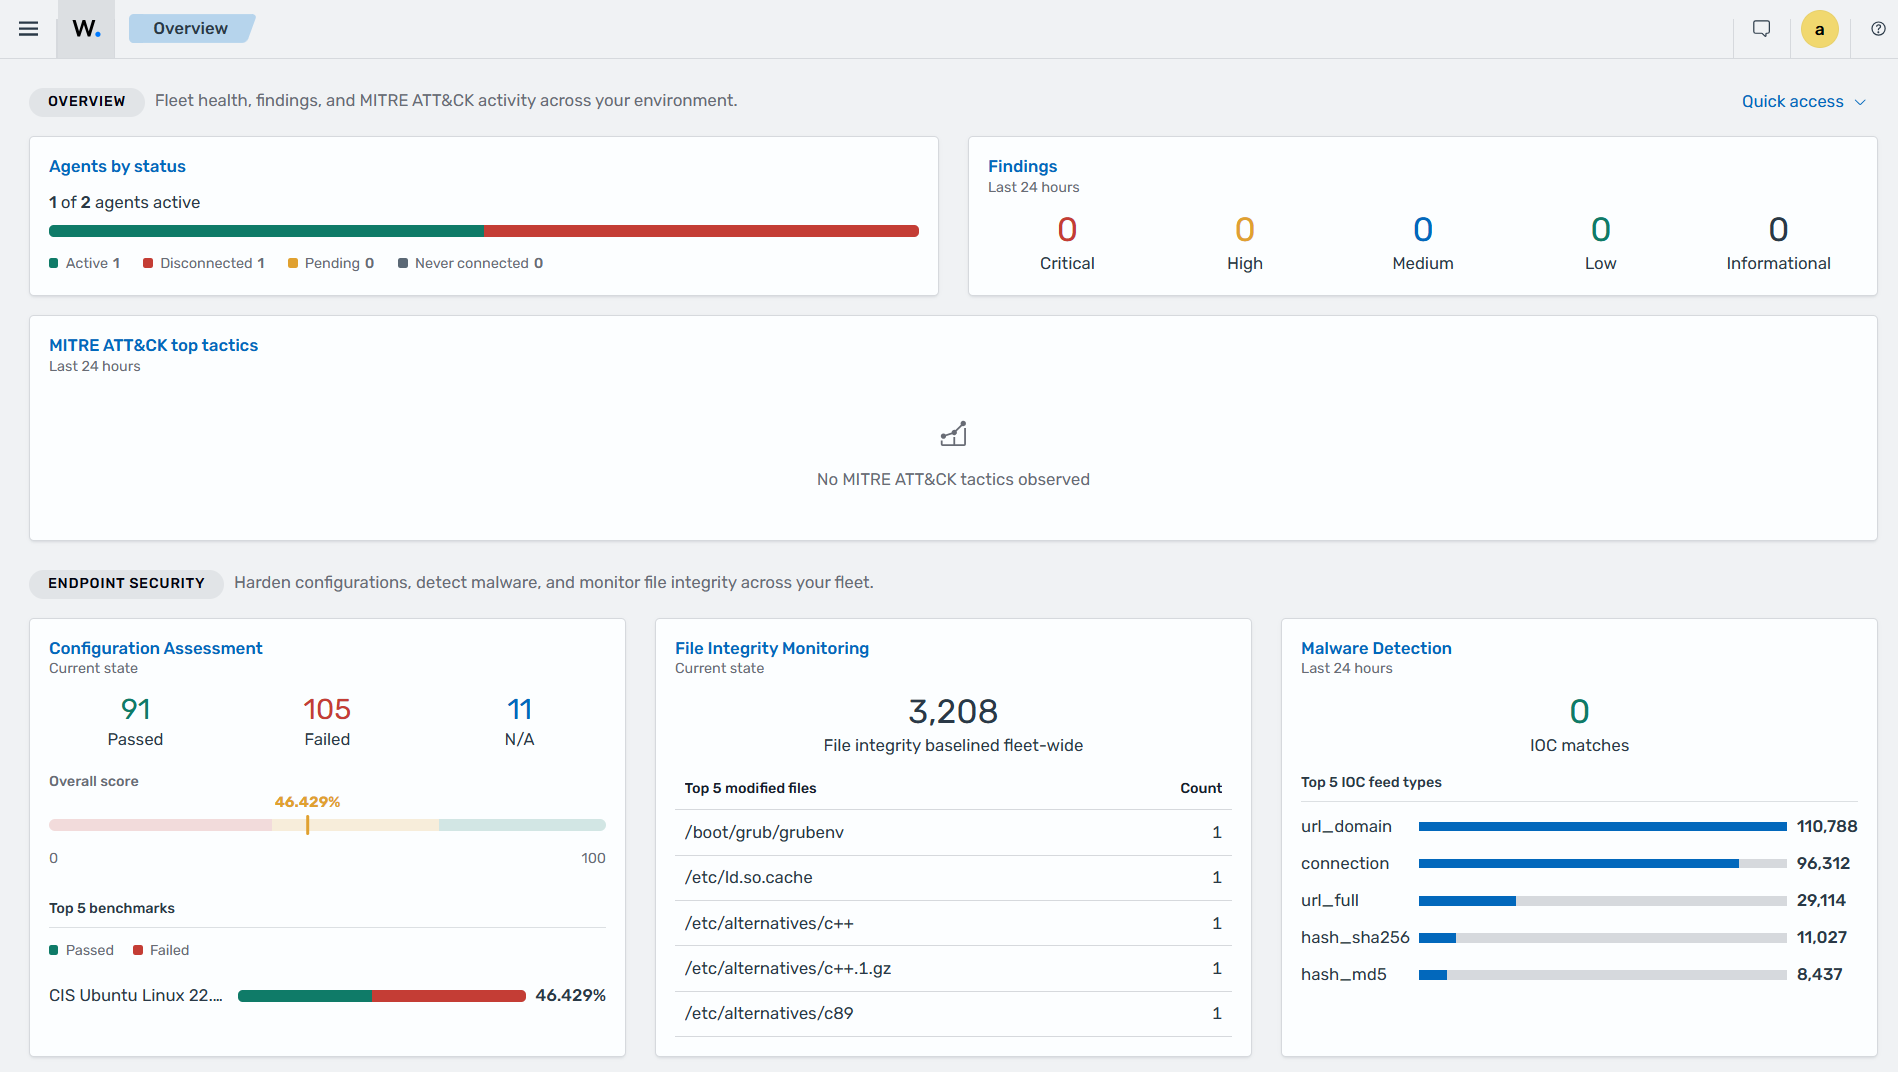Open the Findings panel title
This screenshot has height=1072, width=1898.
1022,166
